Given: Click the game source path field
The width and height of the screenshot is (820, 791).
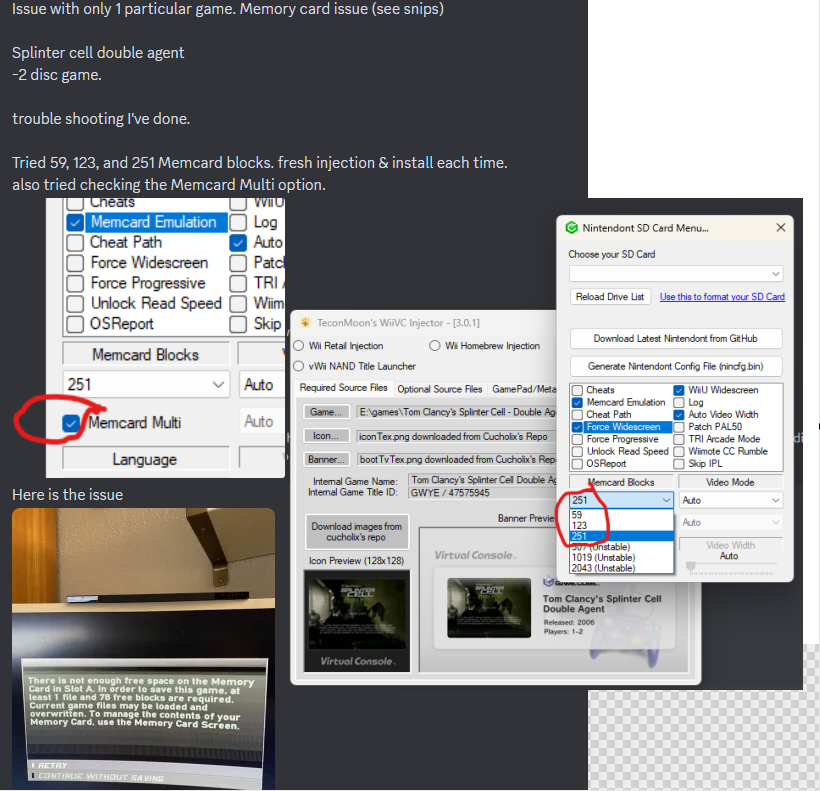Looking at the screenshot, I should [457, 412].
